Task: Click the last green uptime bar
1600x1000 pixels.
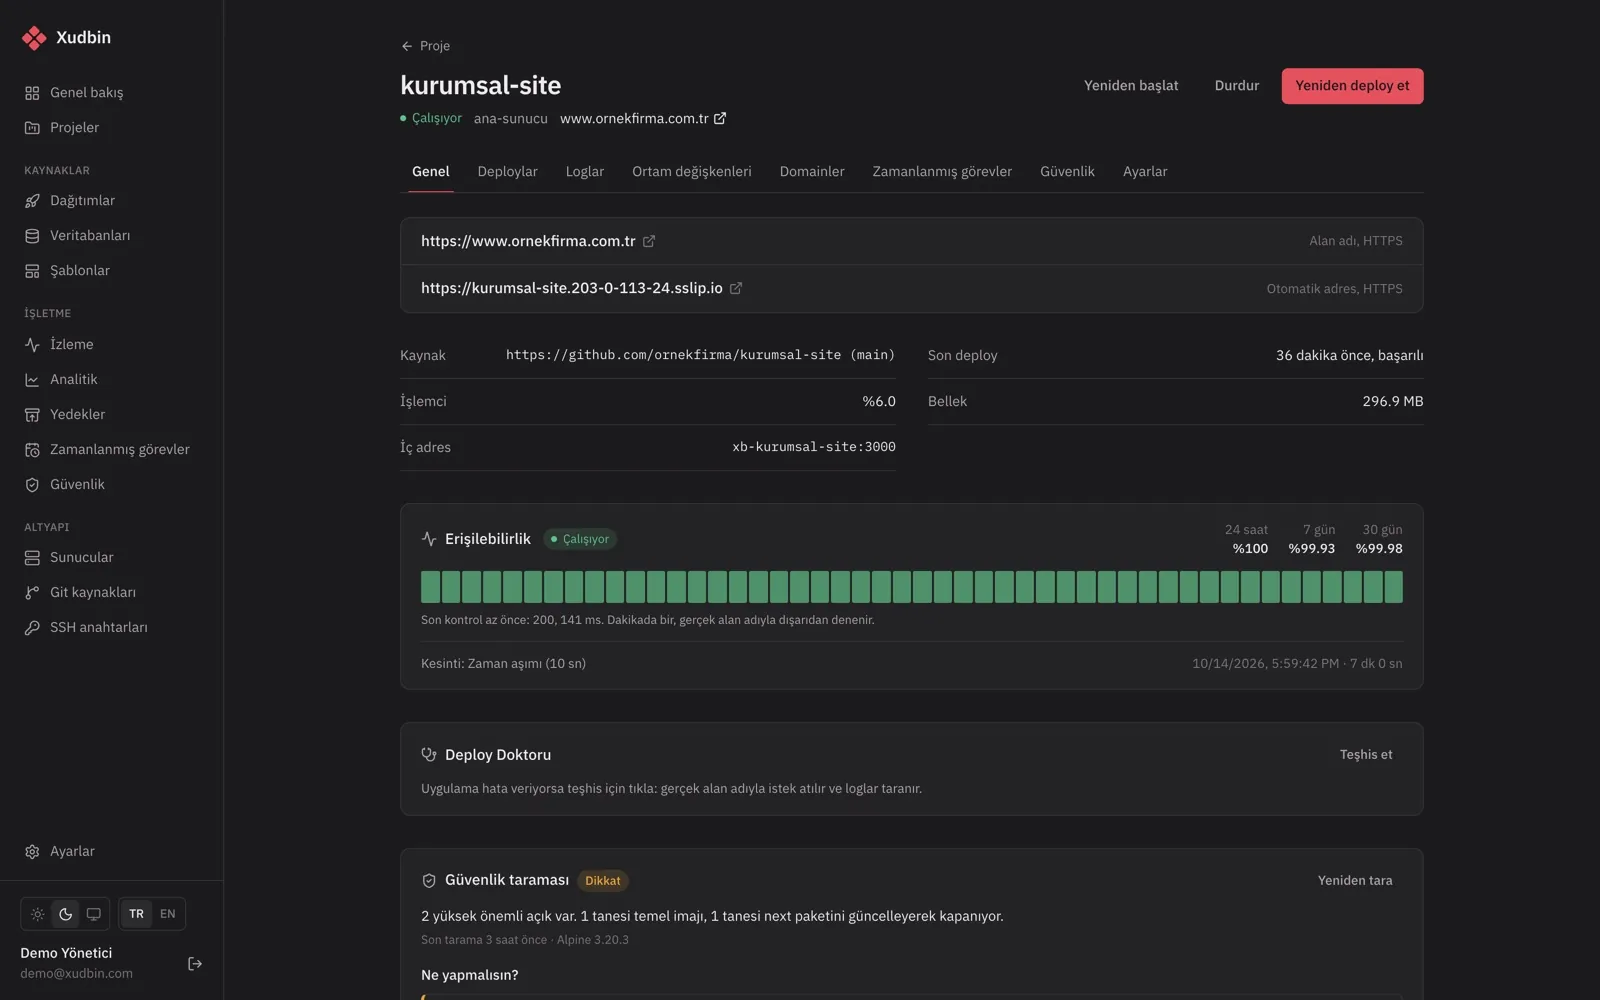Action: point(1394,587)
